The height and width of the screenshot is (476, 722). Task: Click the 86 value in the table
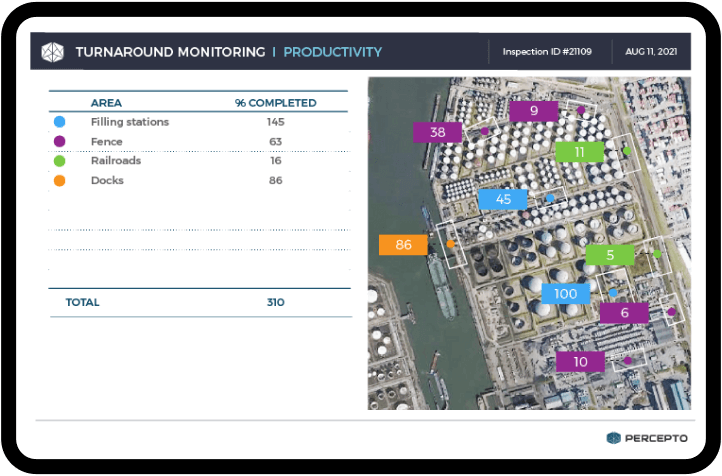click(275, 180)
